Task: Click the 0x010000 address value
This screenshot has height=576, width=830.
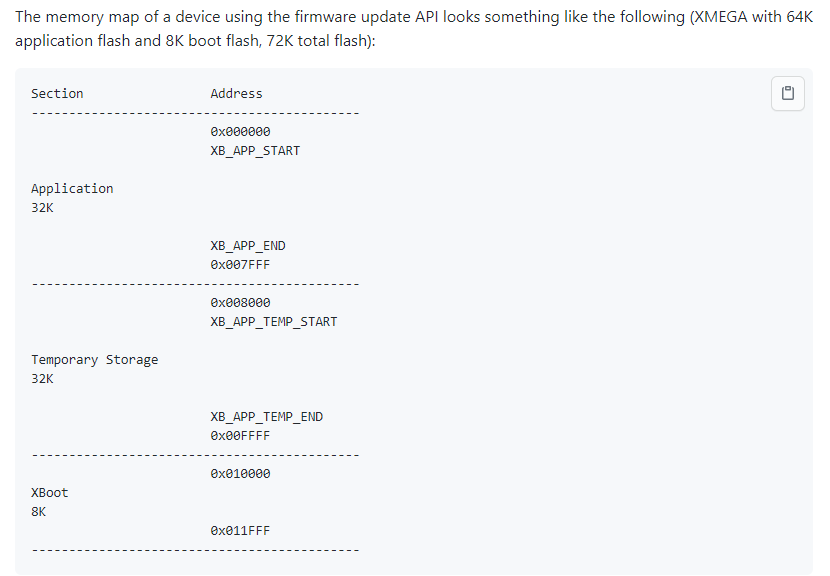Action: point(240,474)
